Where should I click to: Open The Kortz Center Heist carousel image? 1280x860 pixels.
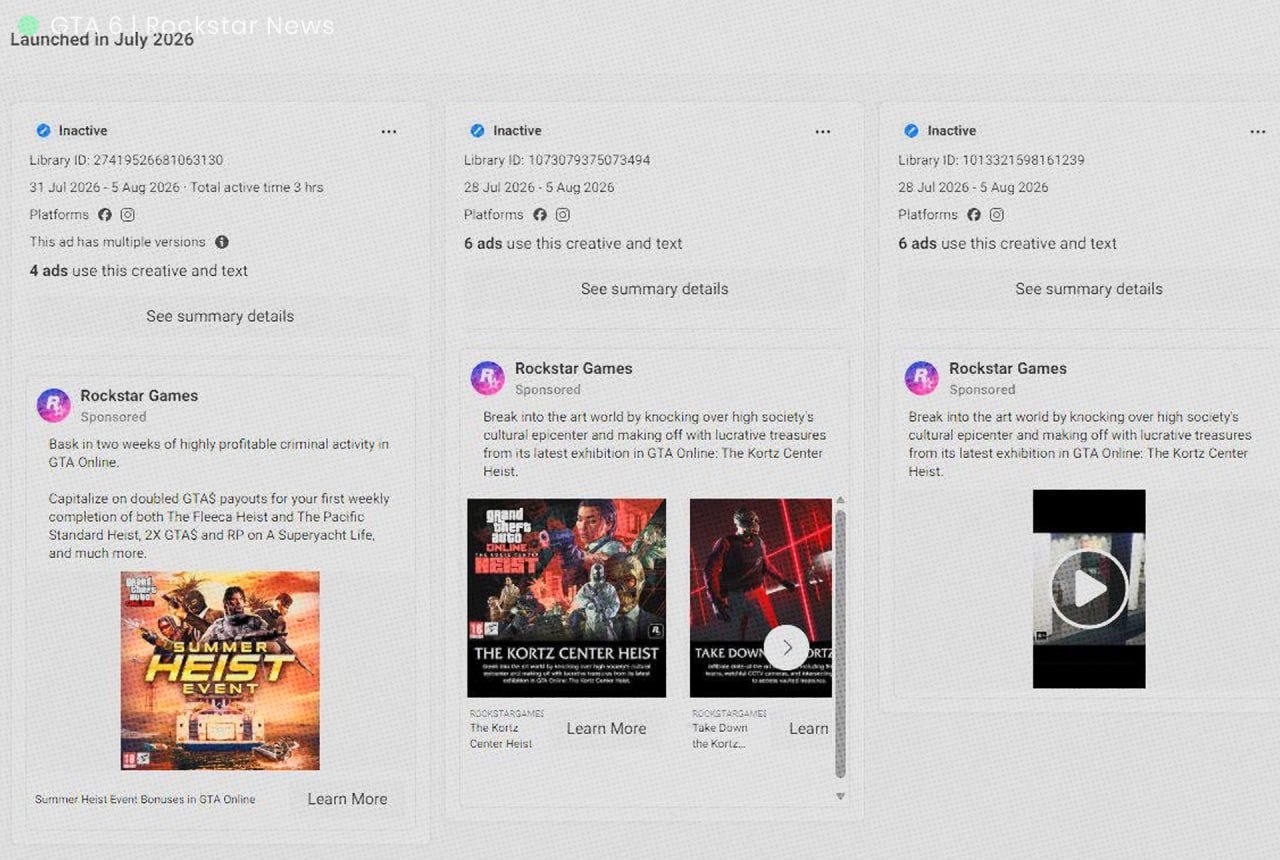(567, 598)
